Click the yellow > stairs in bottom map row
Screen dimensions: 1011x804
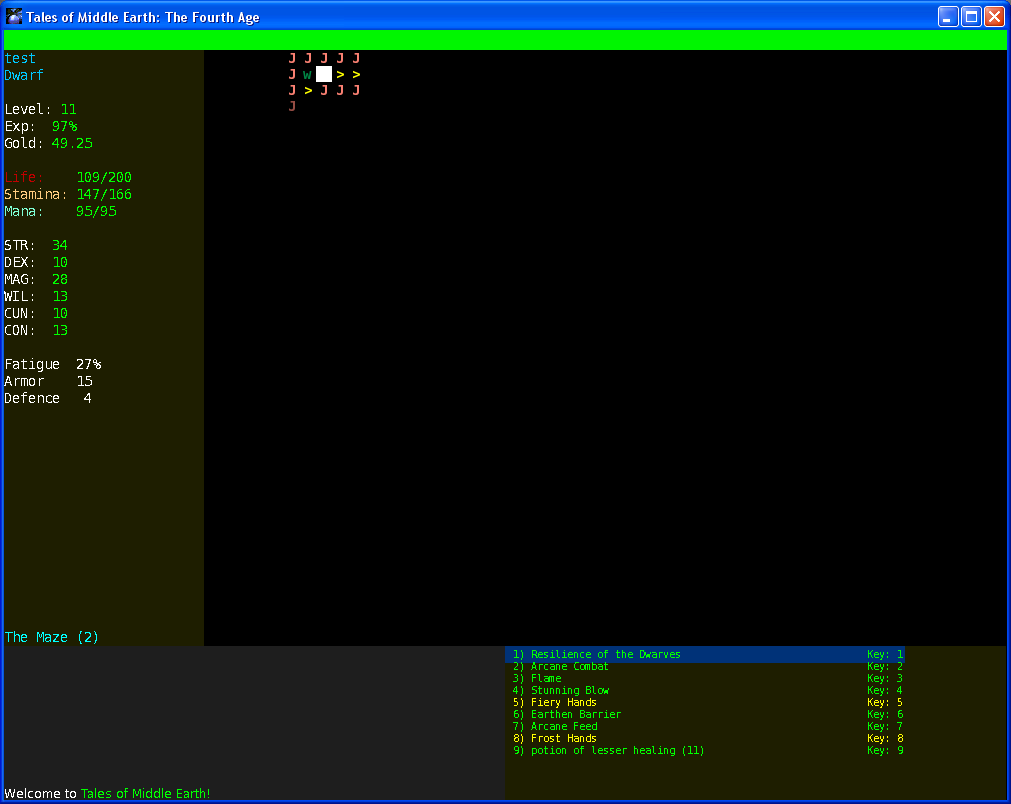[x=308, y=90]
